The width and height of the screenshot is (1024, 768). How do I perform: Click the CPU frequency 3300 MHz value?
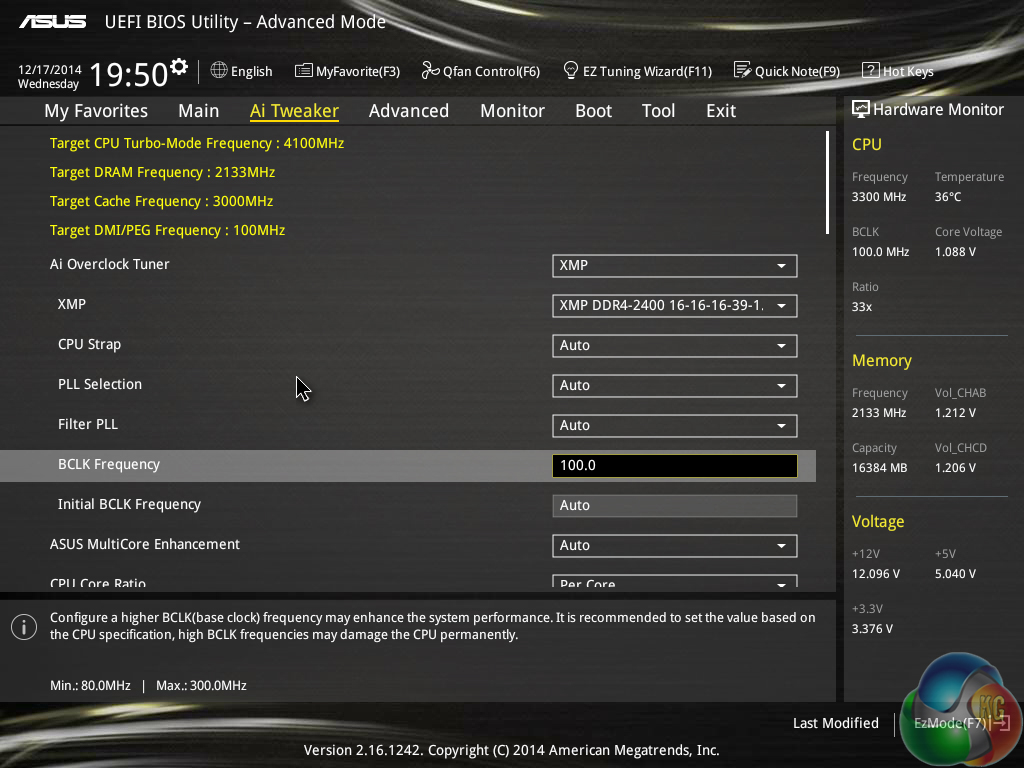(x=879, y=197)
